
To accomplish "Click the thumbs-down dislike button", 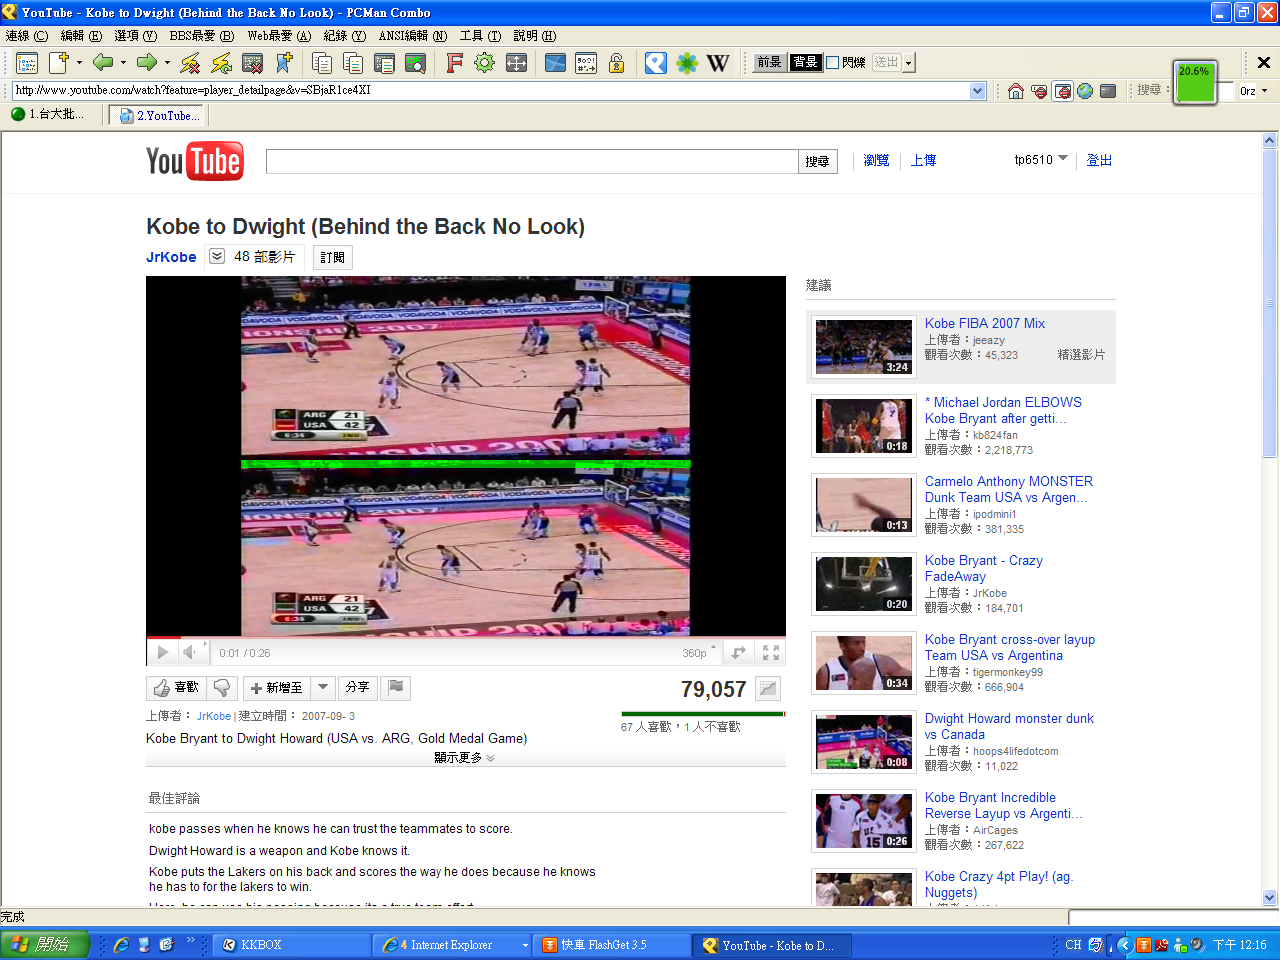I will (222, 688).
